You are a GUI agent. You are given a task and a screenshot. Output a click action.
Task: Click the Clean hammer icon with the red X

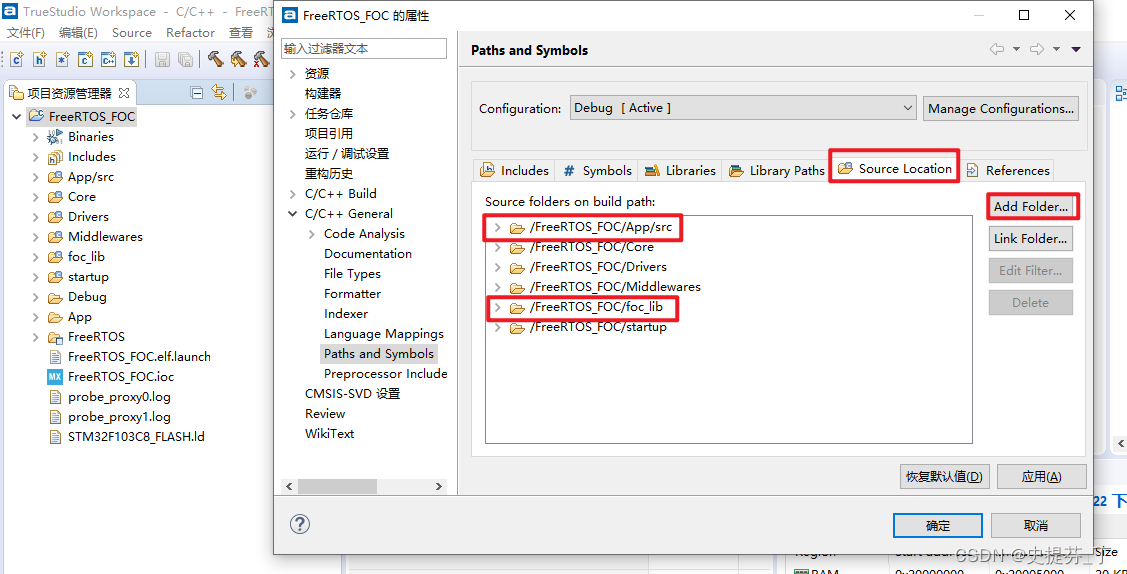(260, 60)
